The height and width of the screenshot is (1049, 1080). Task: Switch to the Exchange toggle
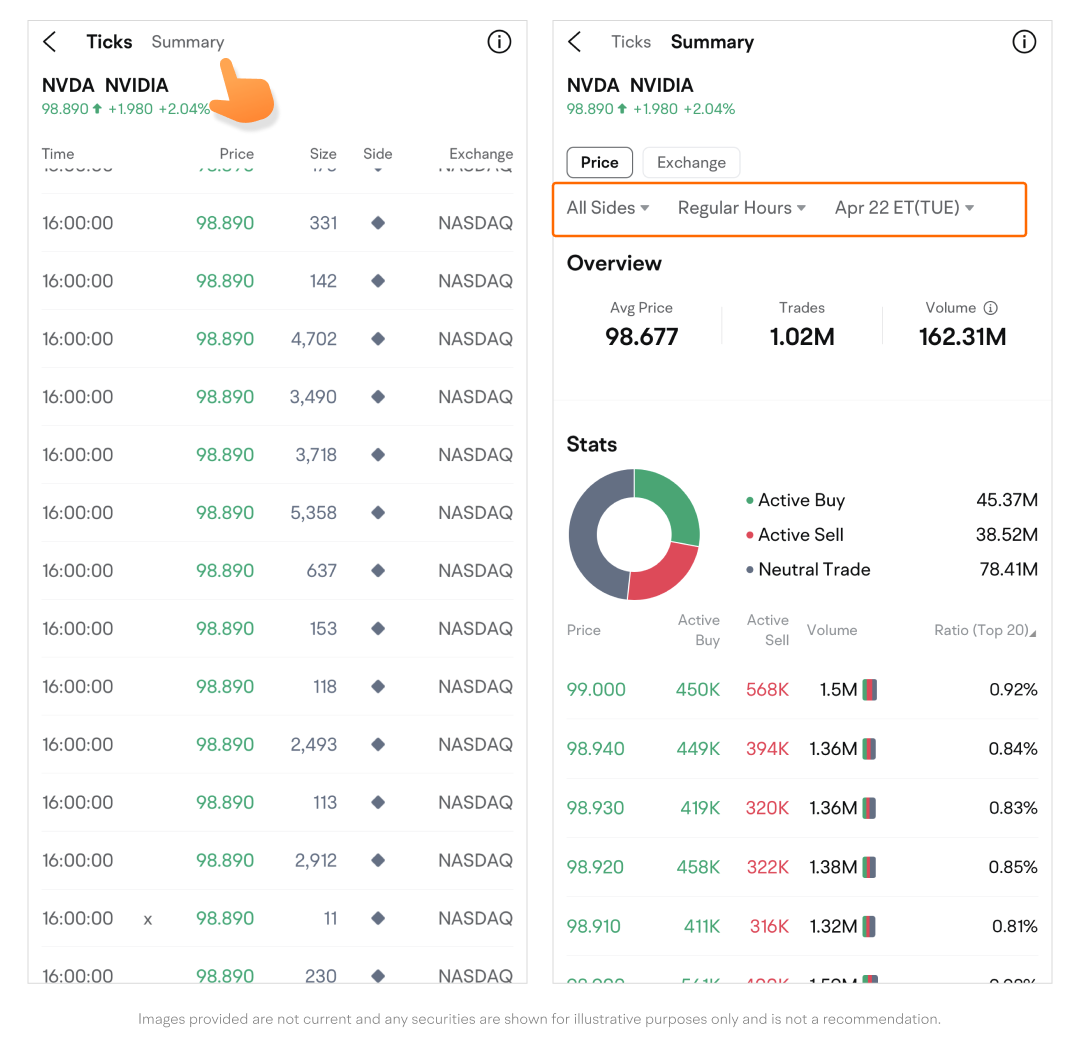coord(691,162)
